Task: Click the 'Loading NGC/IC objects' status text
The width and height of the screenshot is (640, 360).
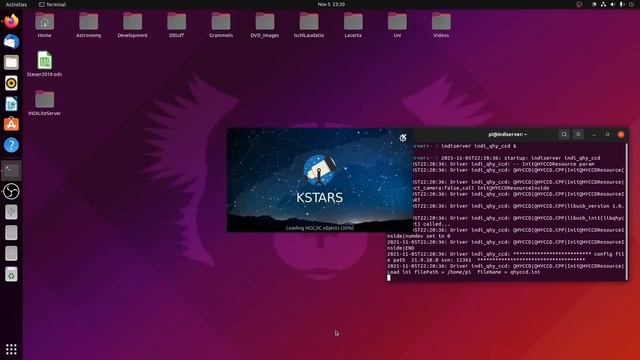Action: [320, 228]
